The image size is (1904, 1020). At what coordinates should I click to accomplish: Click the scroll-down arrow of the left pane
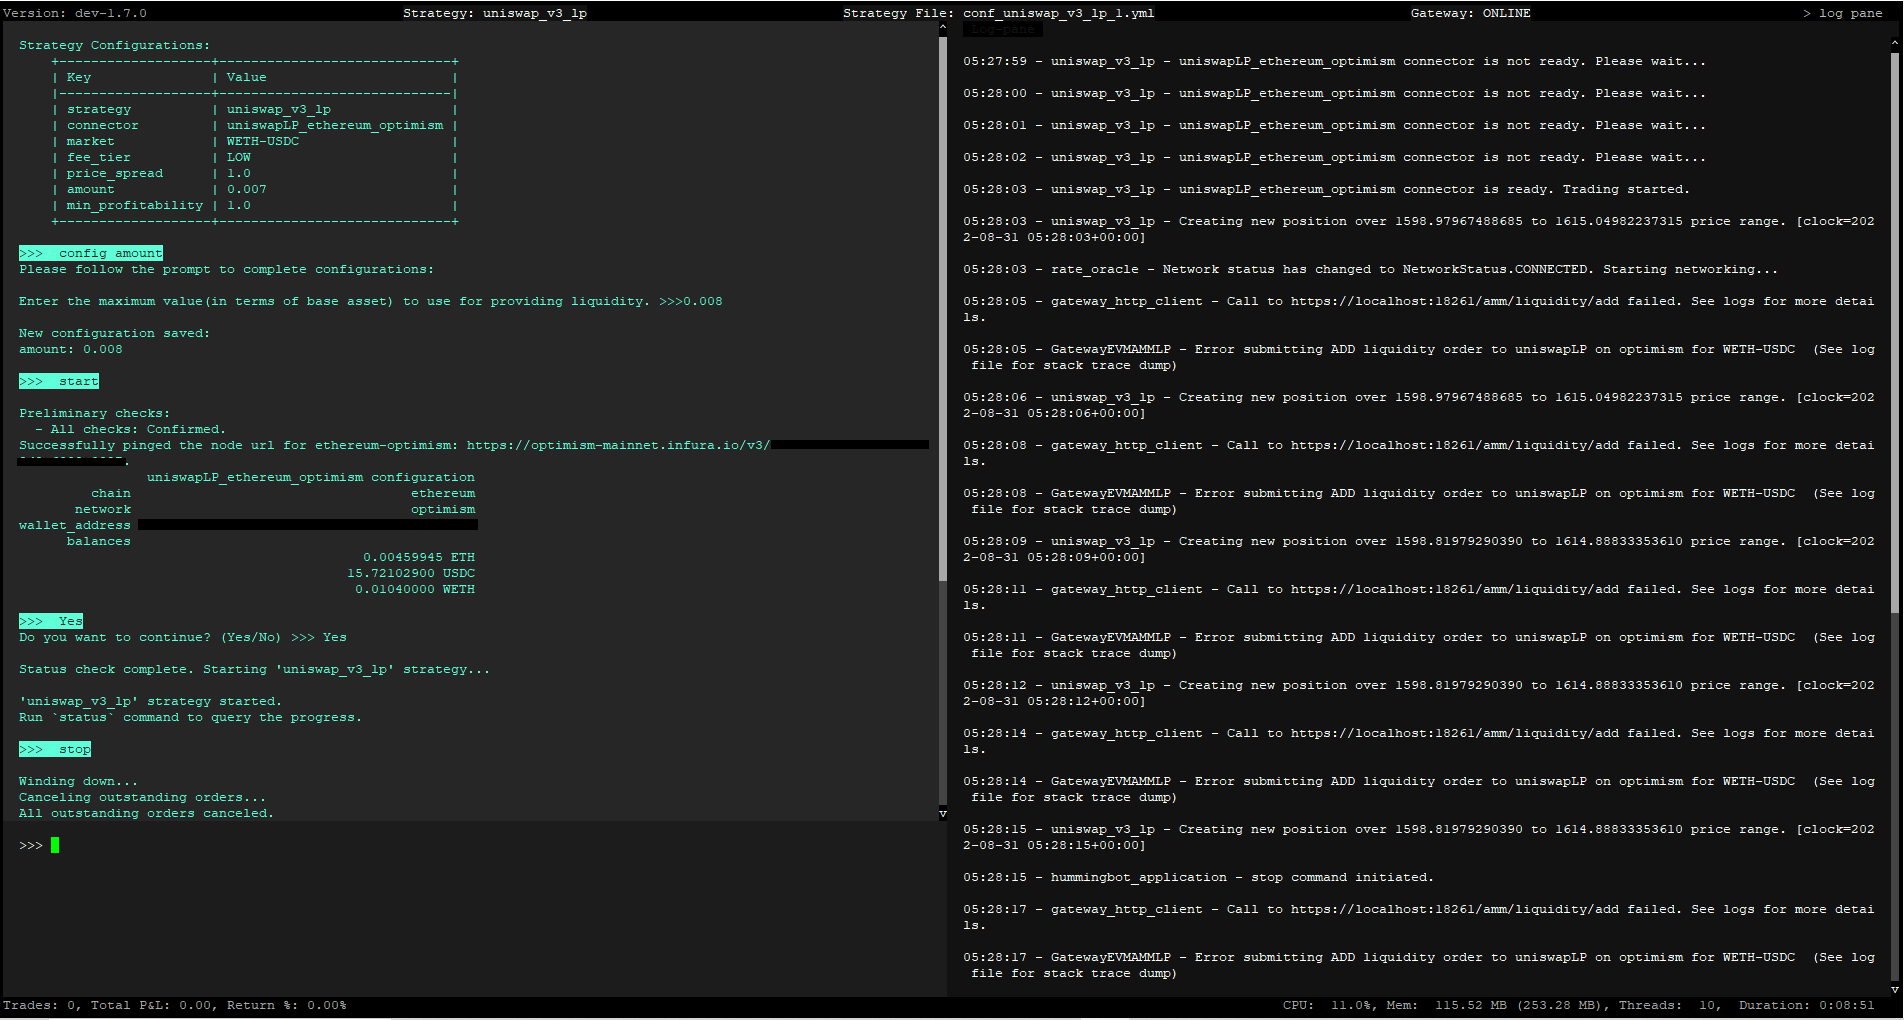(x=941, y=814)
